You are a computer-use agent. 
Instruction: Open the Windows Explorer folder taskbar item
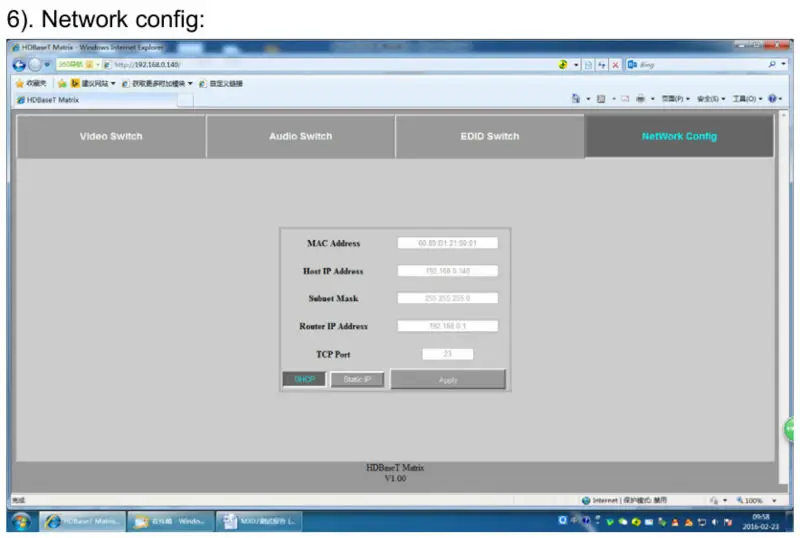pyautogui.click(x=171, y=522)
